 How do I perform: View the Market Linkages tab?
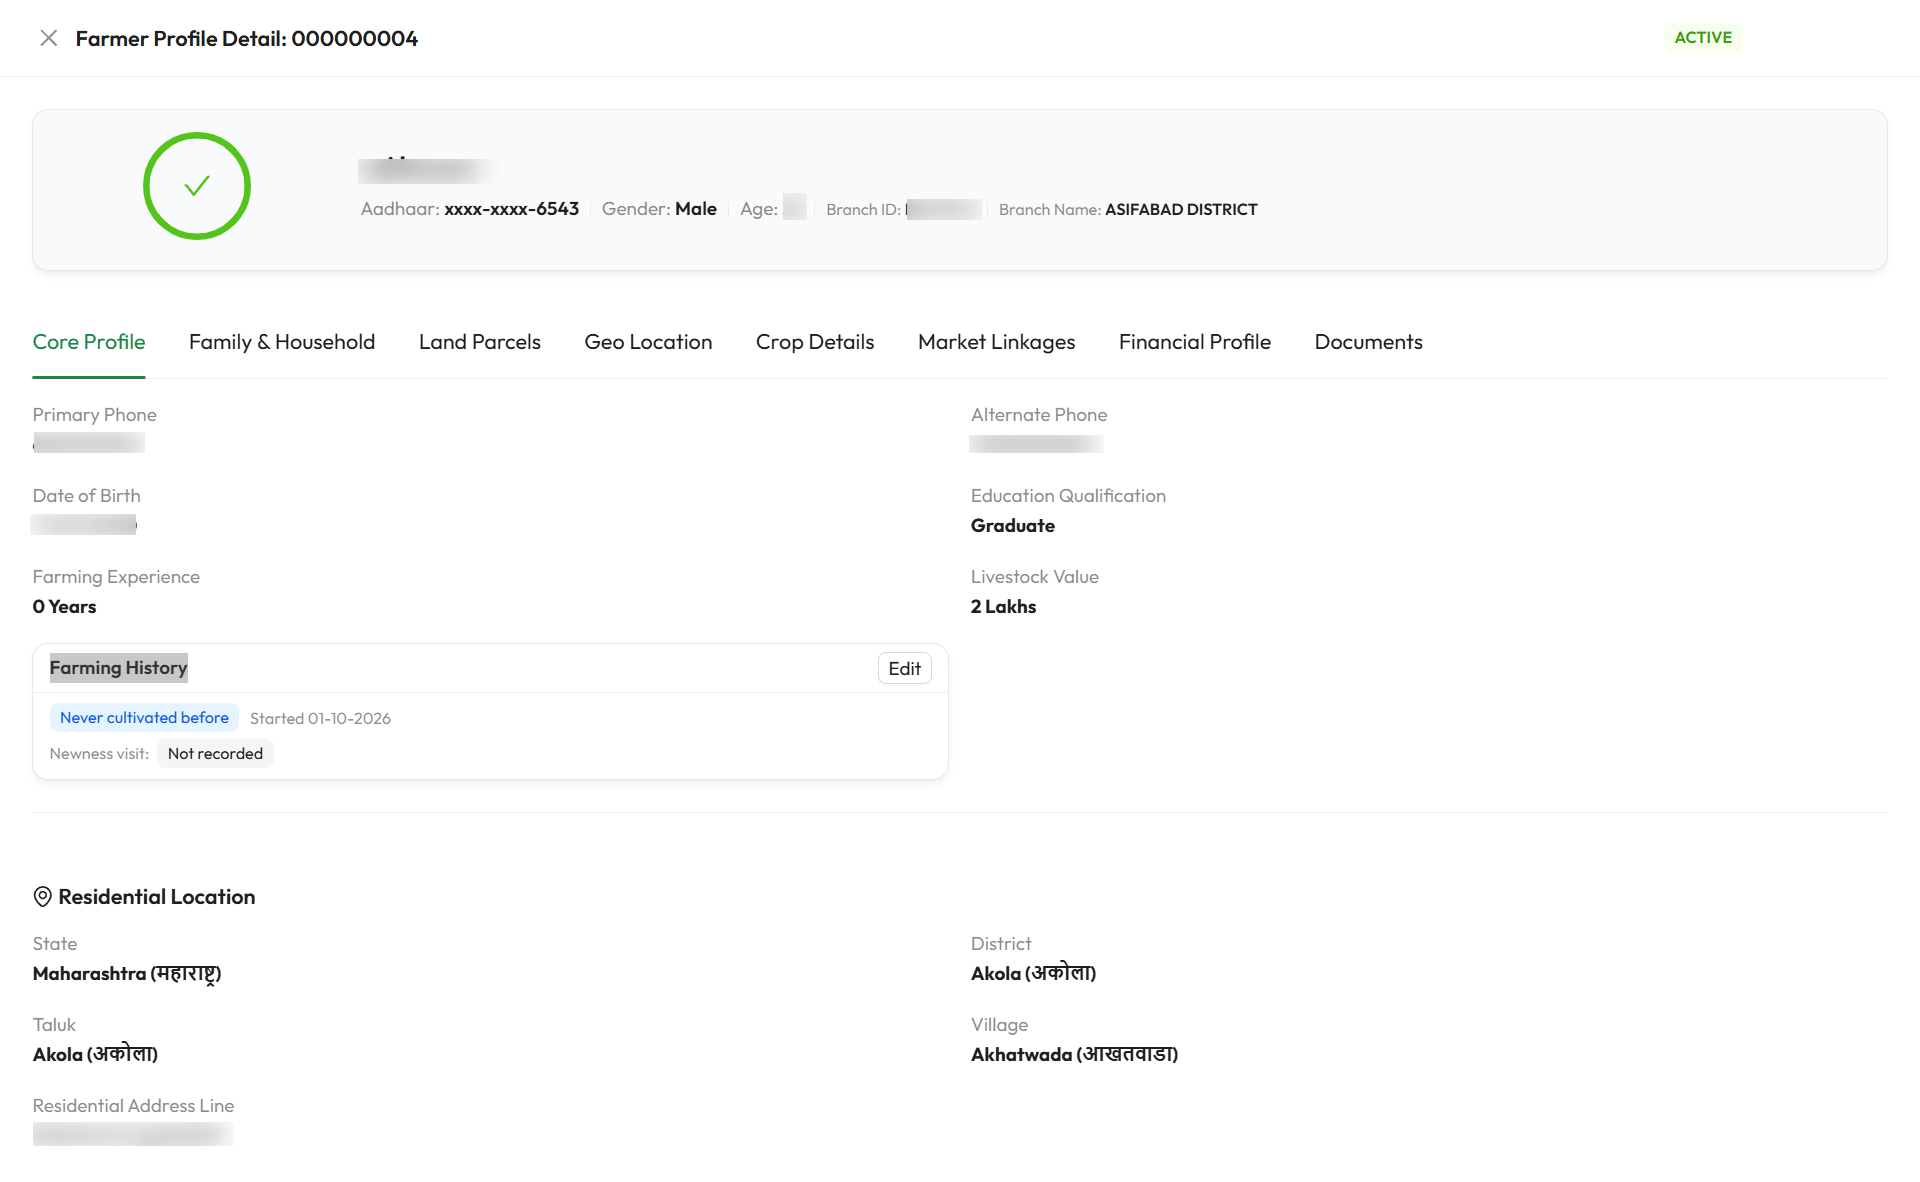point(996,342)
